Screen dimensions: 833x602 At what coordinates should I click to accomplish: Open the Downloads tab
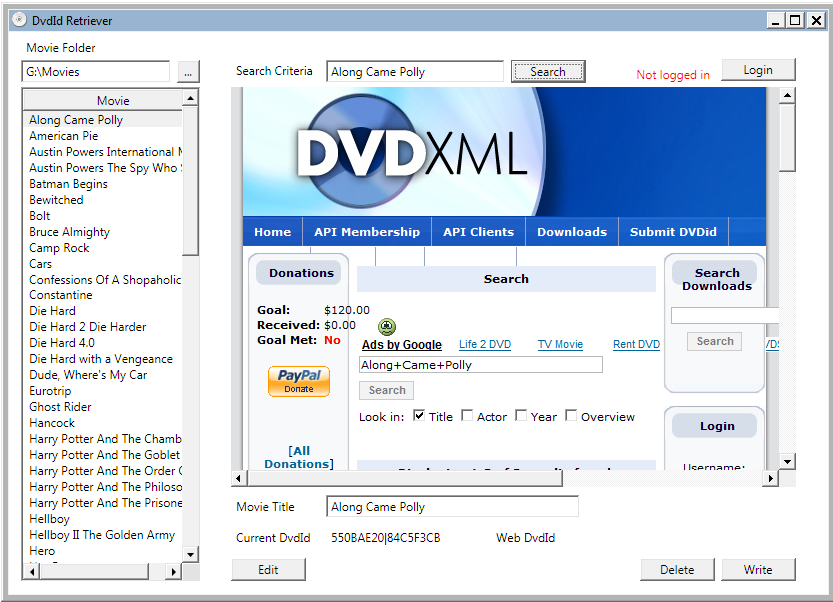tap(572, 232)
